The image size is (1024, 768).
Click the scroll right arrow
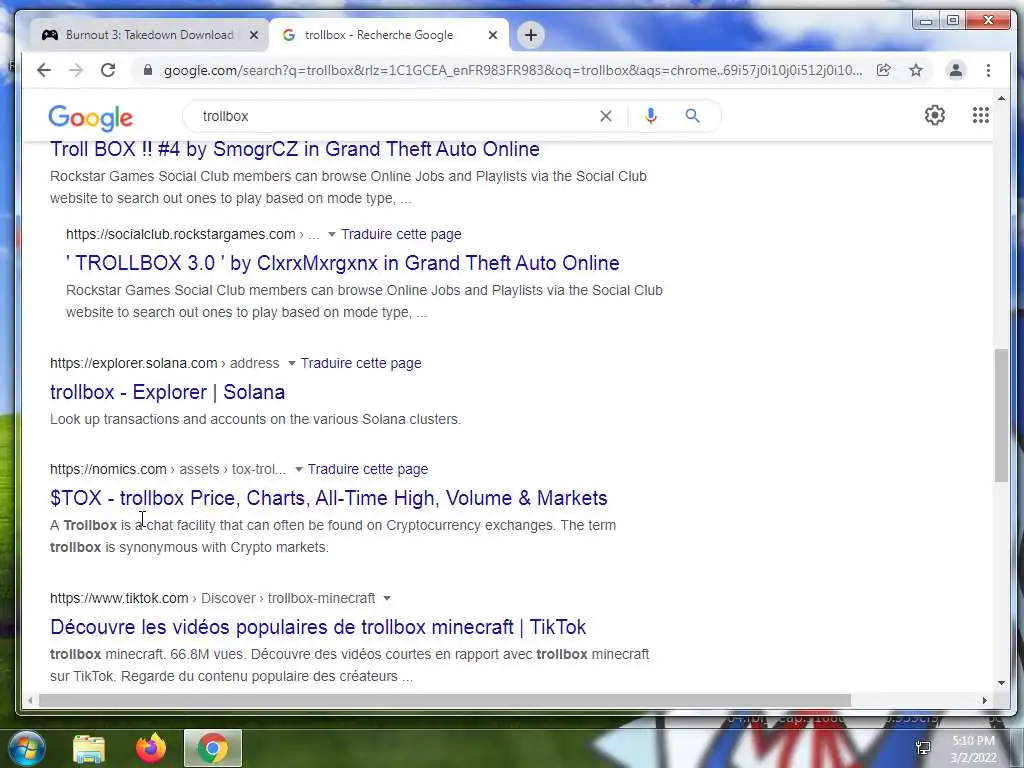(985, 700)
